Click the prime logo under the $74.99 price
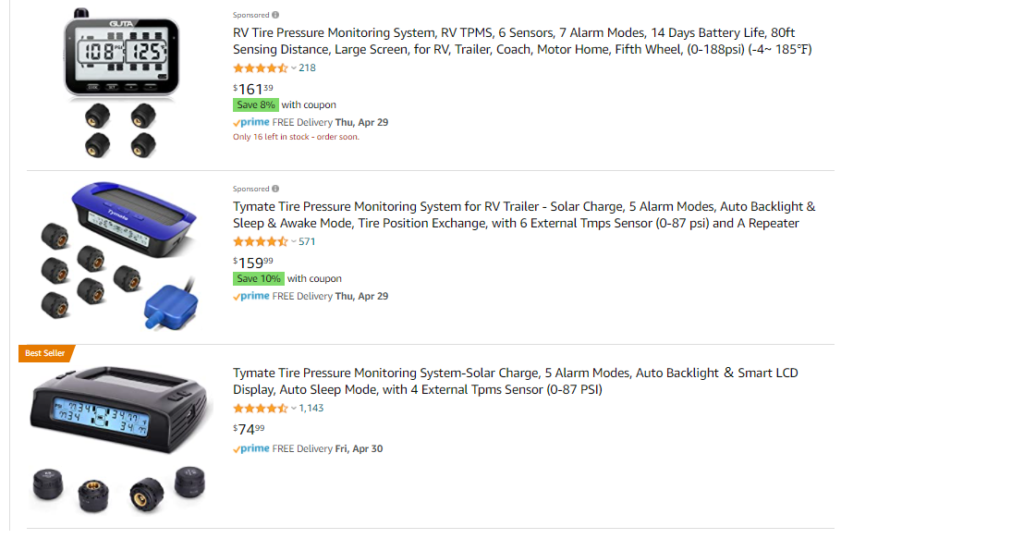Viewport: 1024px width, 551px height. point(251,449)
